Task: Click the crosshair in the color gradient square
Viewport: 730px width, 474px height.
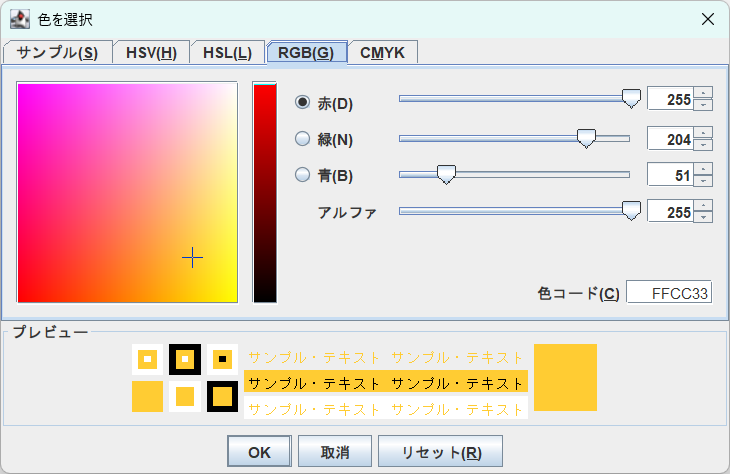Action: click(x=192, y=257)
